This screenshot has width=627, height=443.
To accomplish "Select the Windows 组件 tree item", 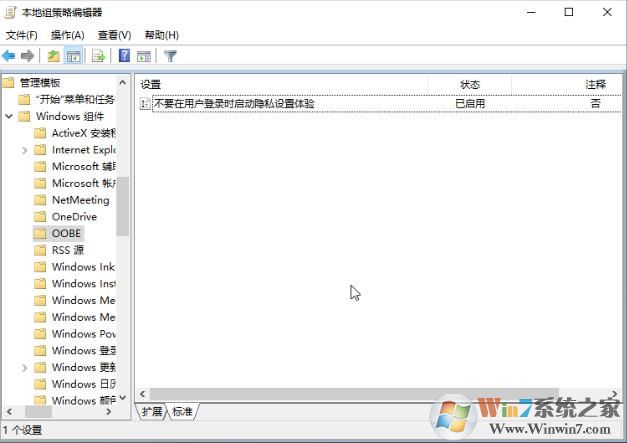I will coord(70,116).
